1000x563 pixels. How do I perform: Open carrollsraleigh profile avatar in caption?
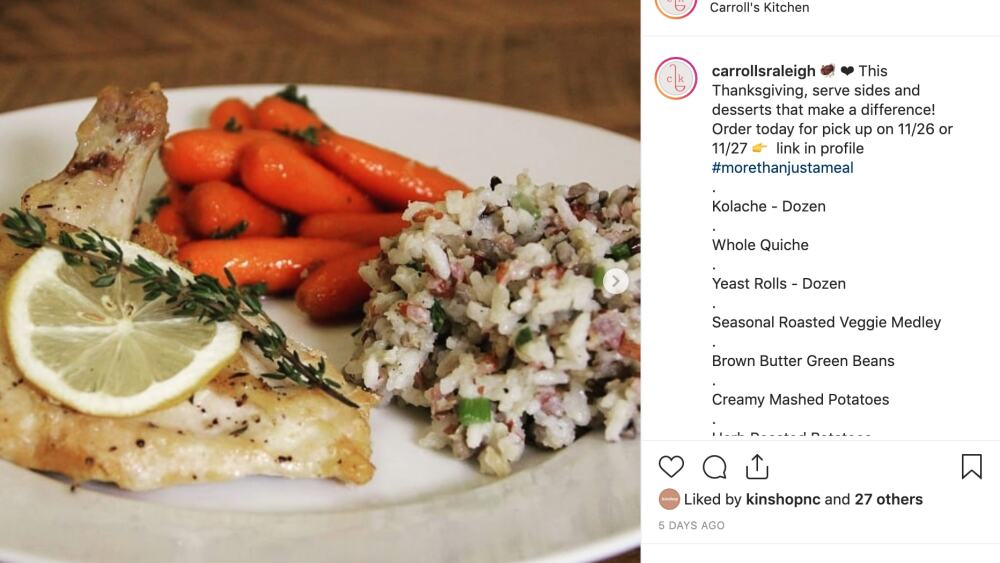click(676, 78)
